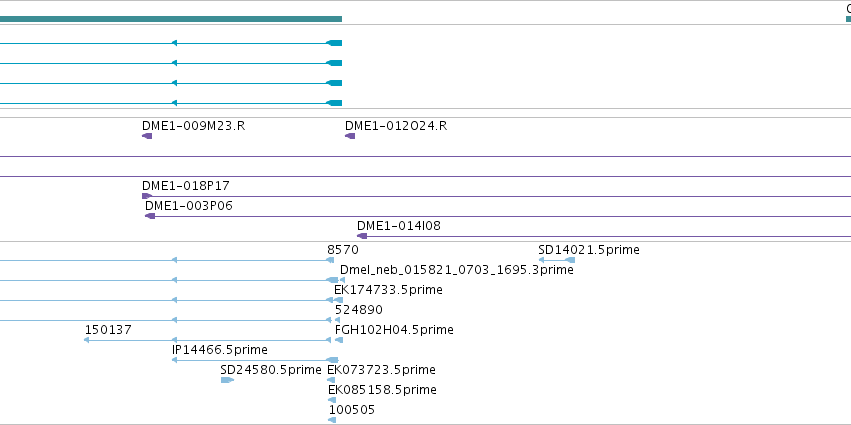
Task: Click the IP14466.5prime feature label
Action: pyautogui.click(x=220, y=350)
